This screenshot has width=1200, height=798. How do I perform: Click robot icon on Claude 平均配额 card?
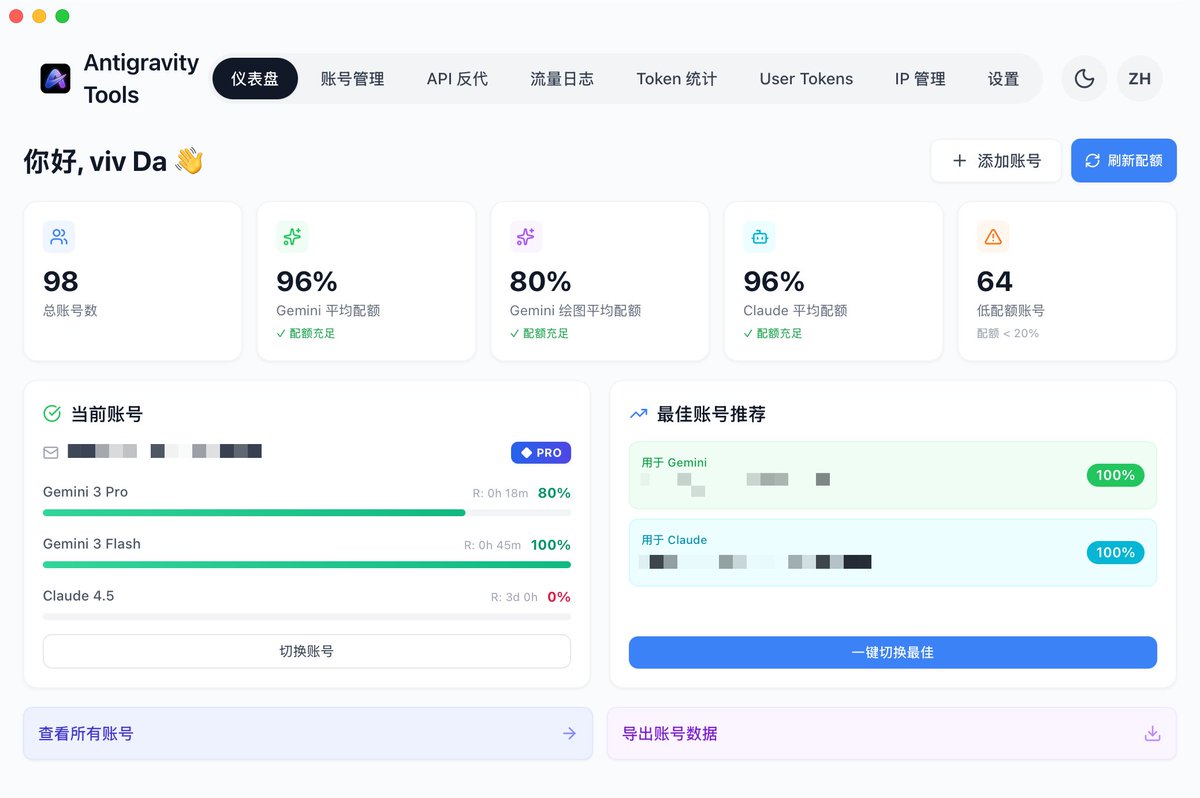point(759,237)
